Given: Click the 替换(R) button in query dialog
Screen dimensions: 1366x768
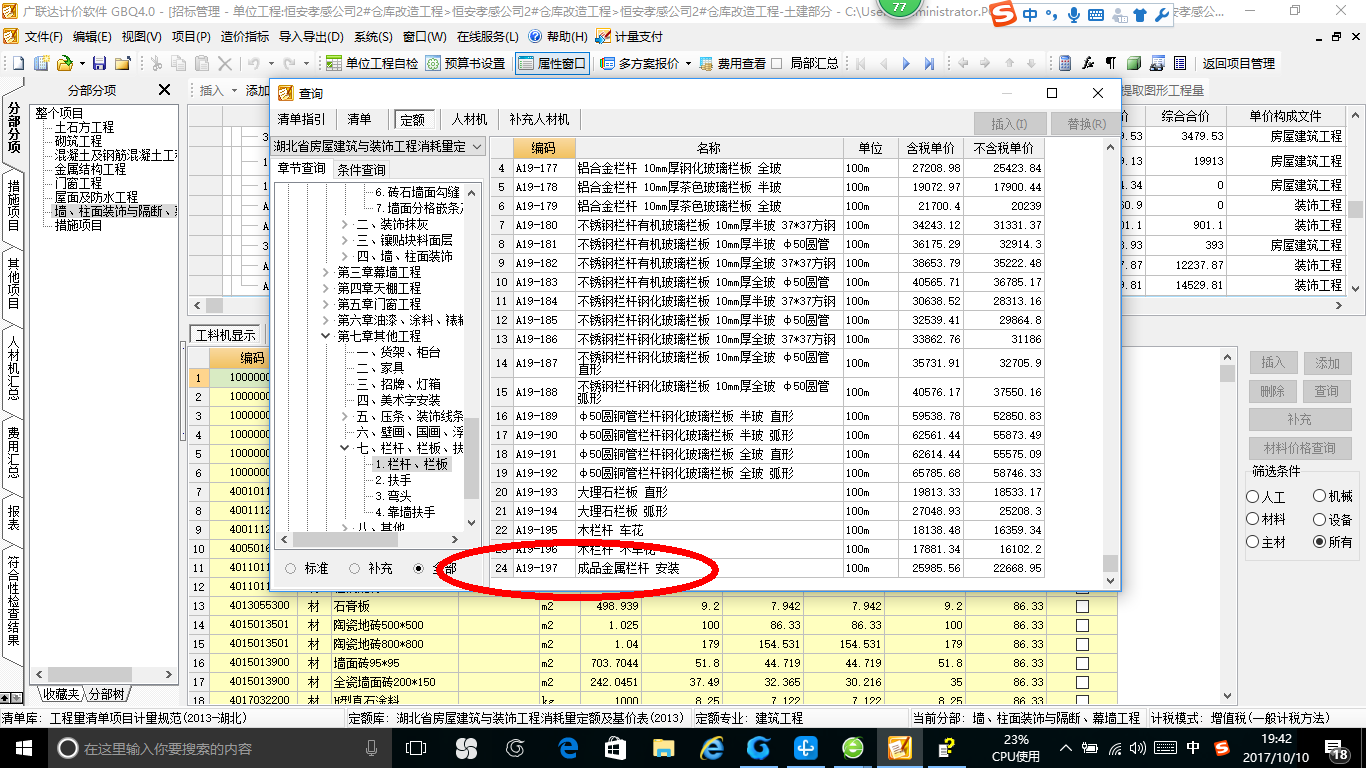Looking at the screenshot, I should click(x=1086, y=124).
